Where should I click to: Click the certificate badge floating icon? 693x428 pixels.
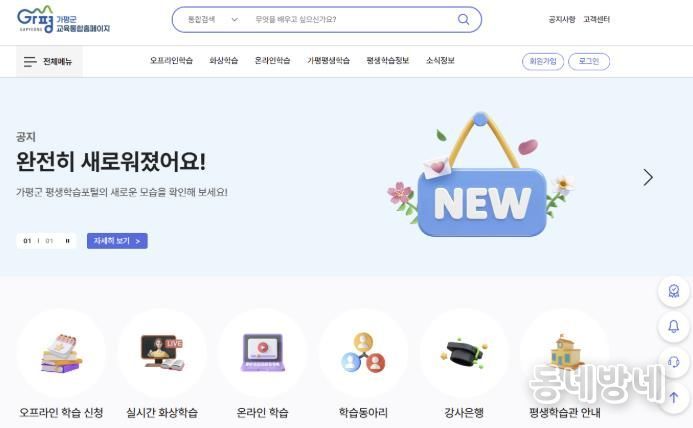click(x=674, y=291)
